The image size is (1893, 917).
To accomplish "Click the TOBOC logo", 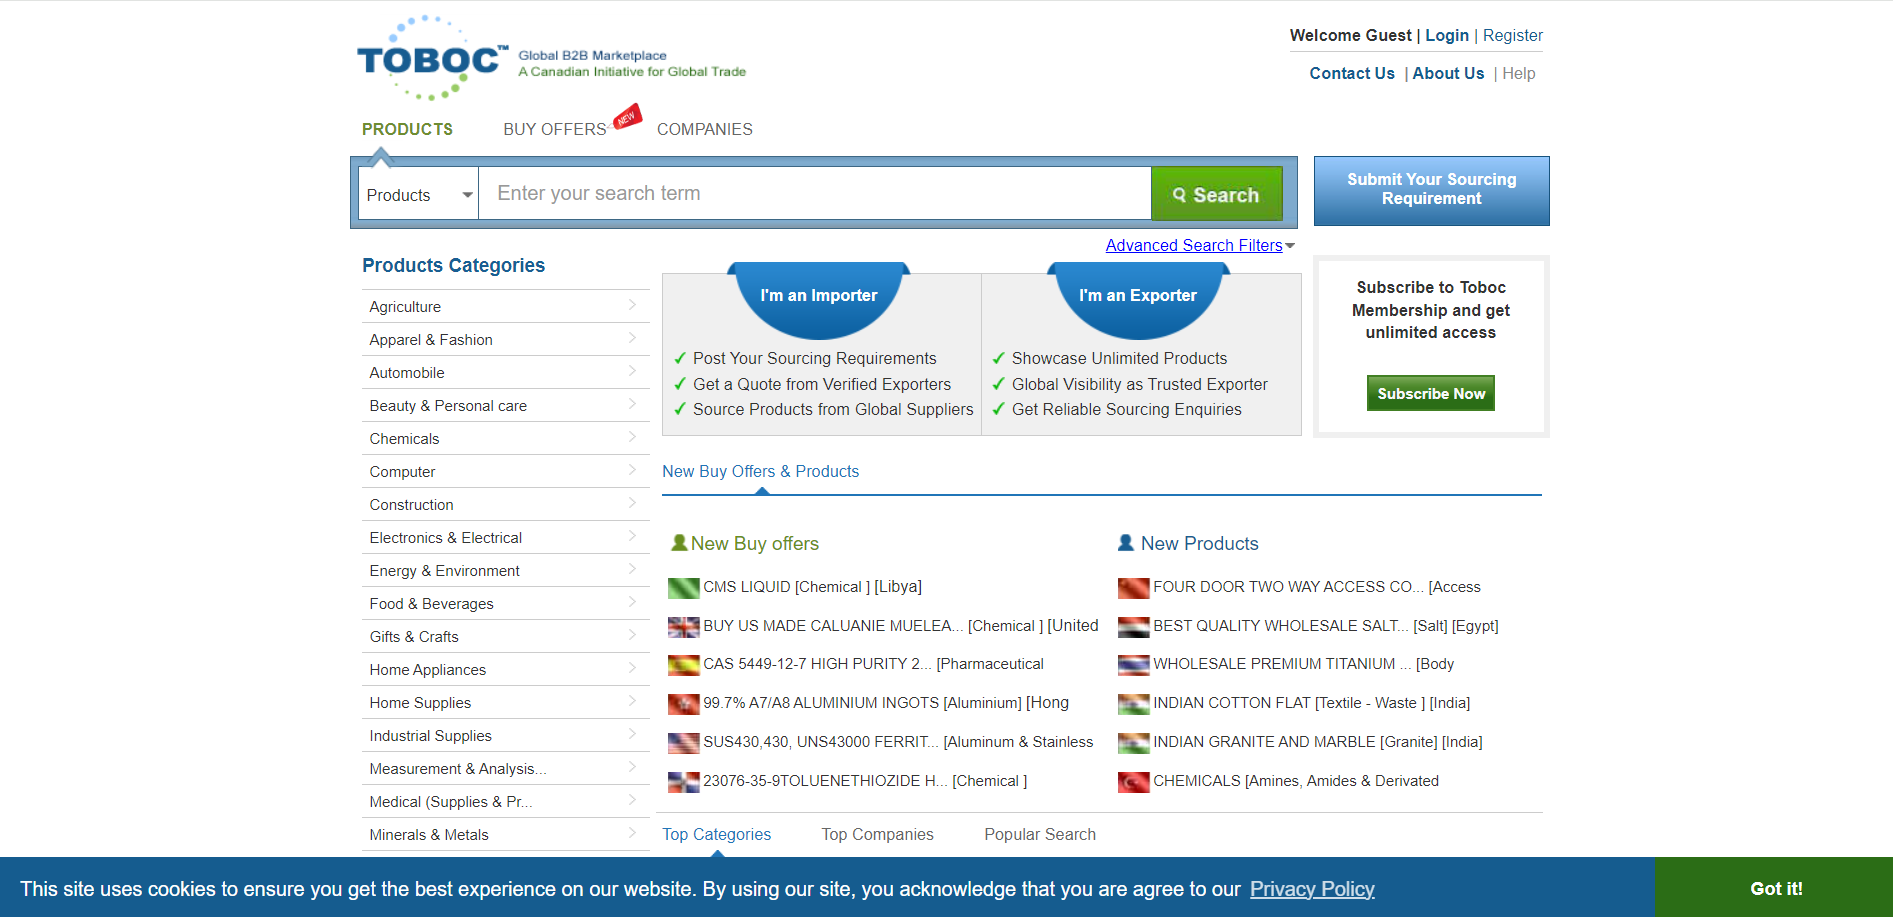I will [433, 58].
